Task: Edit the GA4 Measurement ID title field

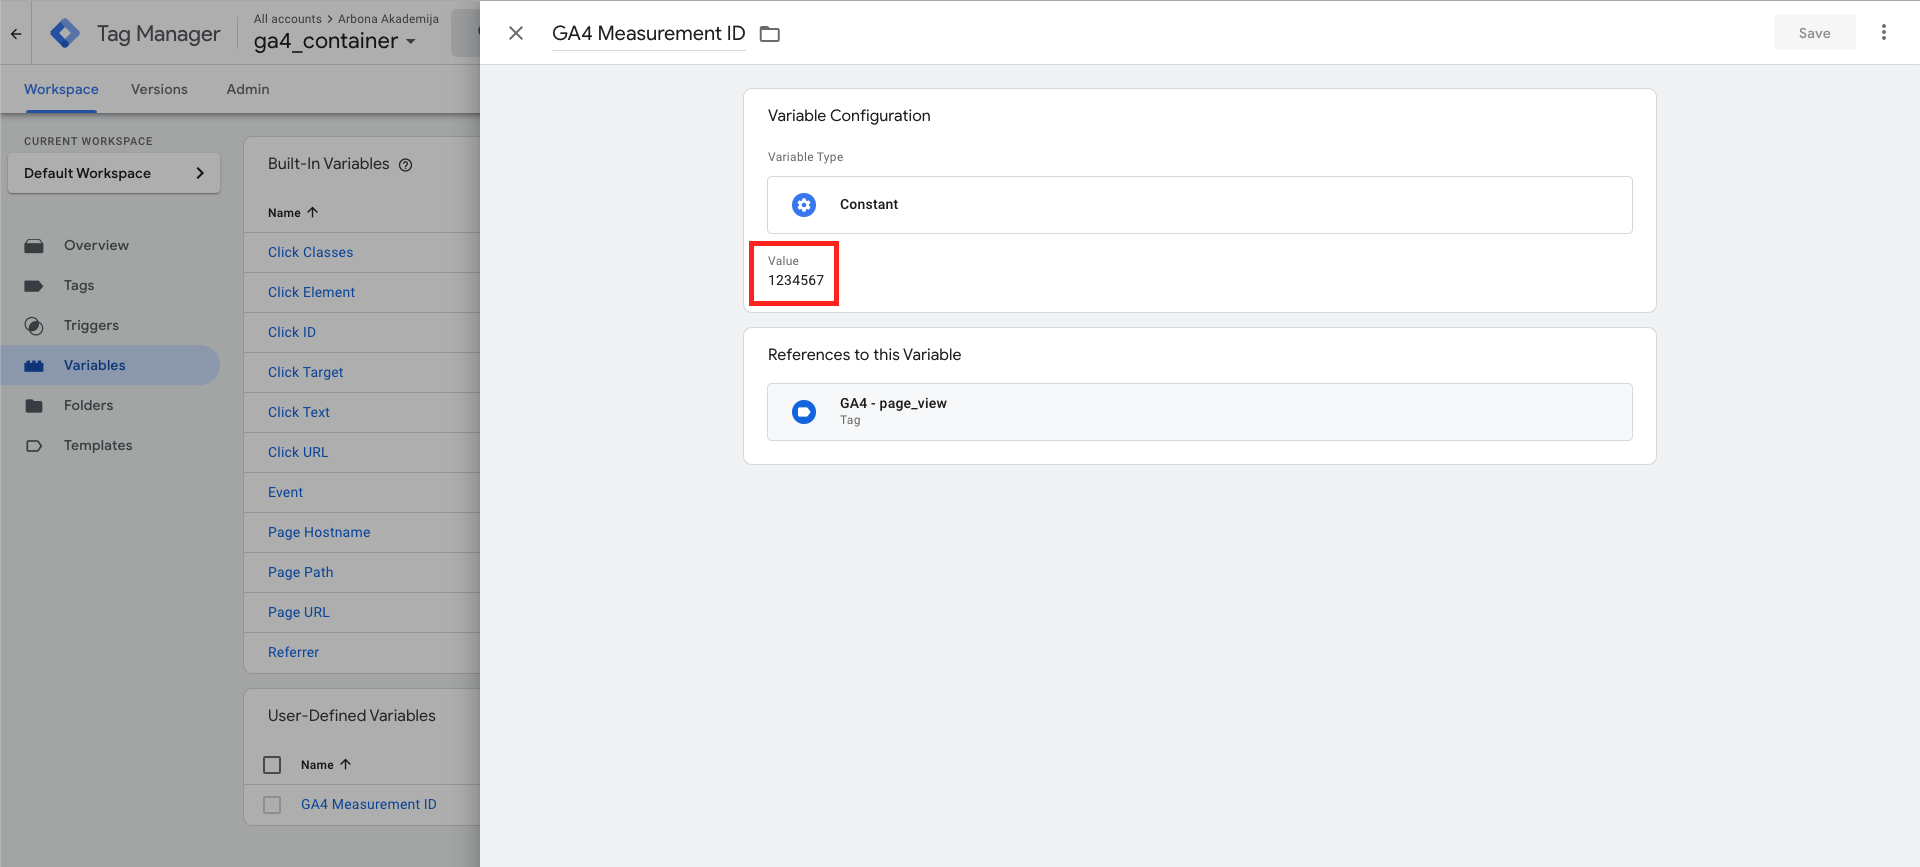Action: click(648, 33)
